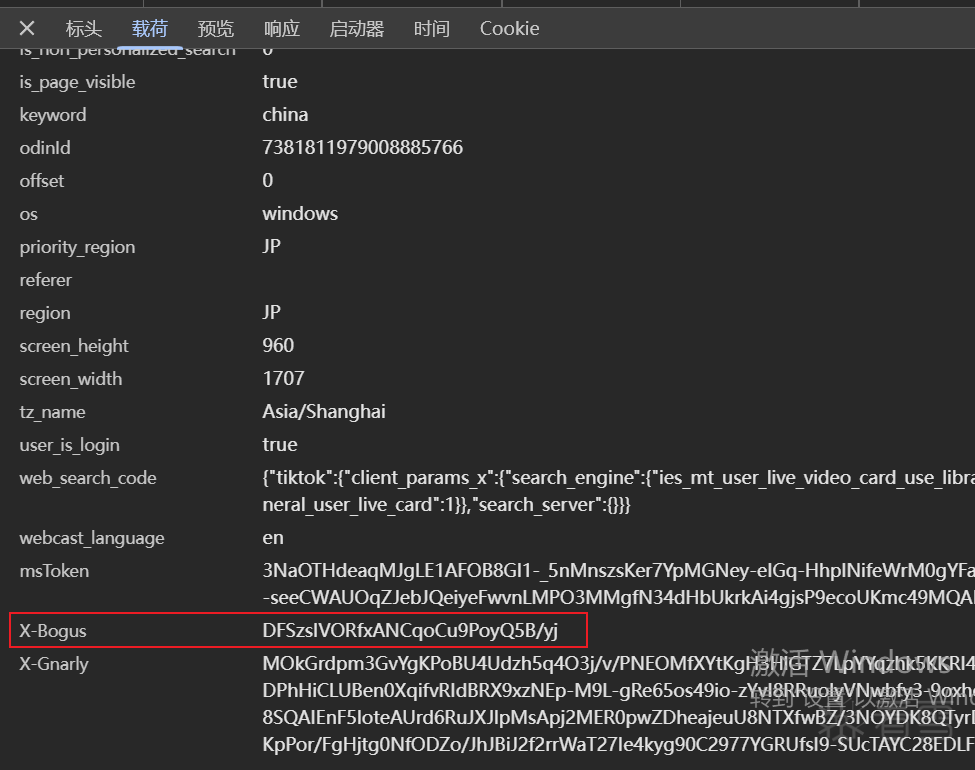Show the Cookie tab
This screenshot has width=975, height=770.
(509, 28)
